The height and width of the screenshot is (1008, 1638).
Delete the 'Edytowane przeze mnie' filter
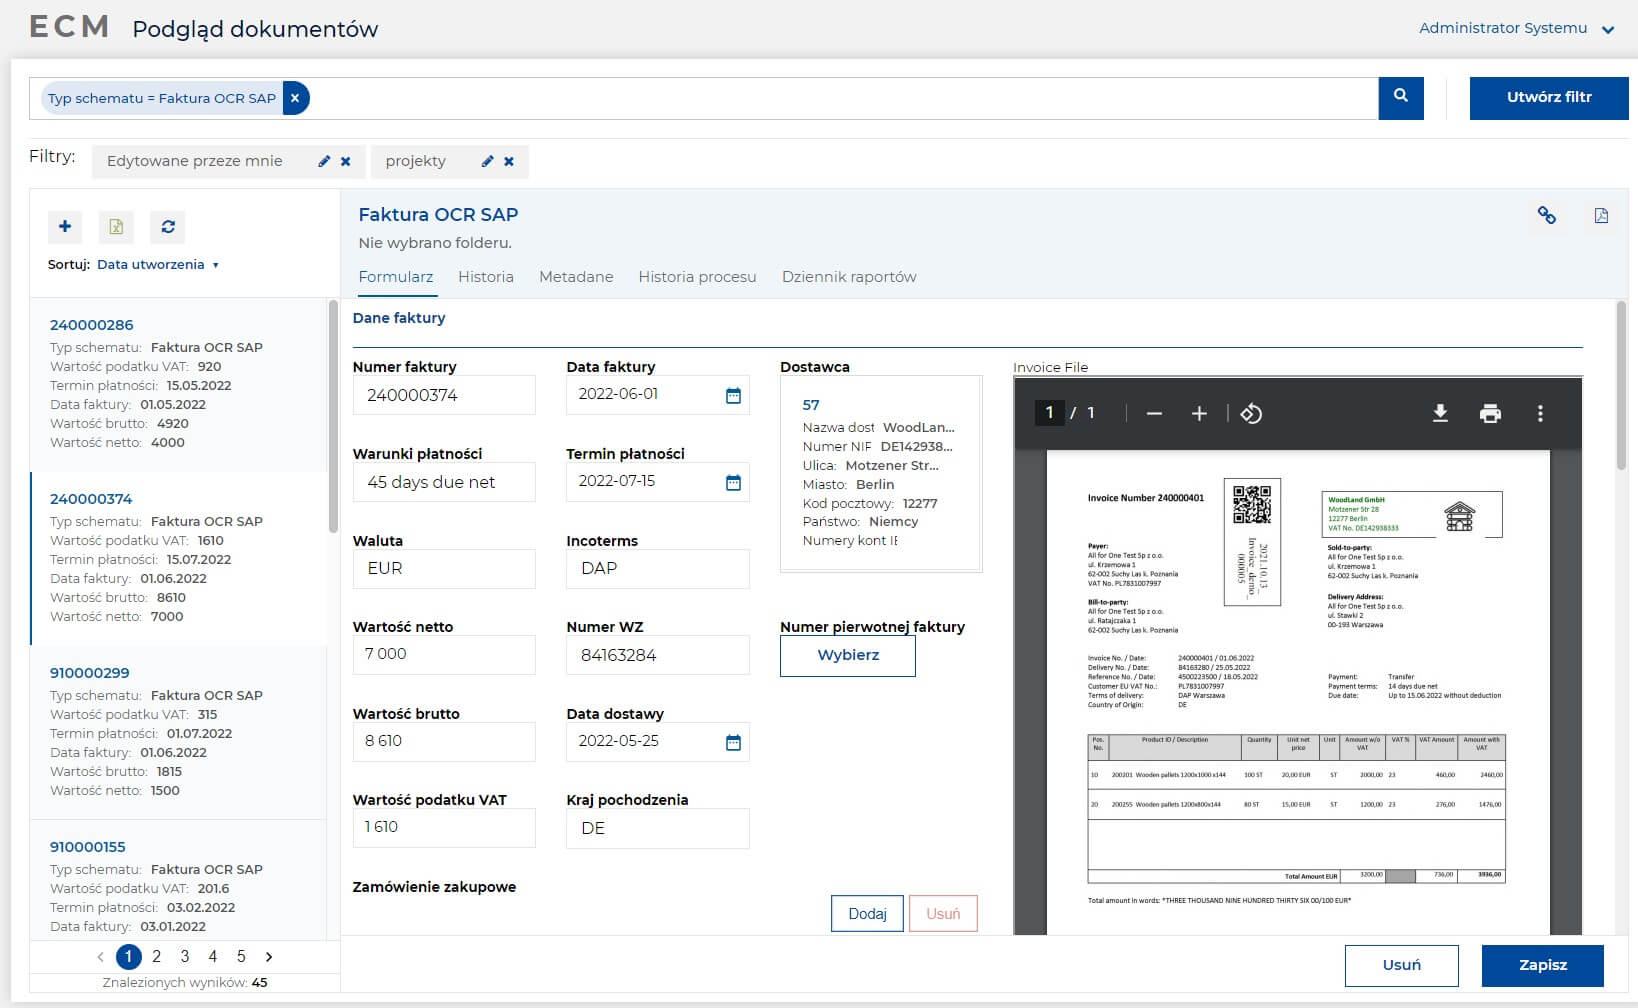click(346, 161)
